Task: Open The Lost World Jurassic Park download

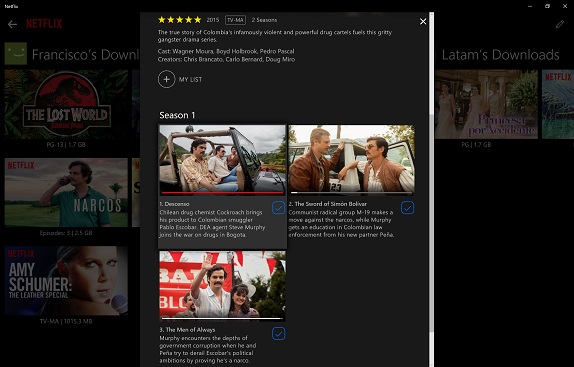Action: tap(66, 104)
